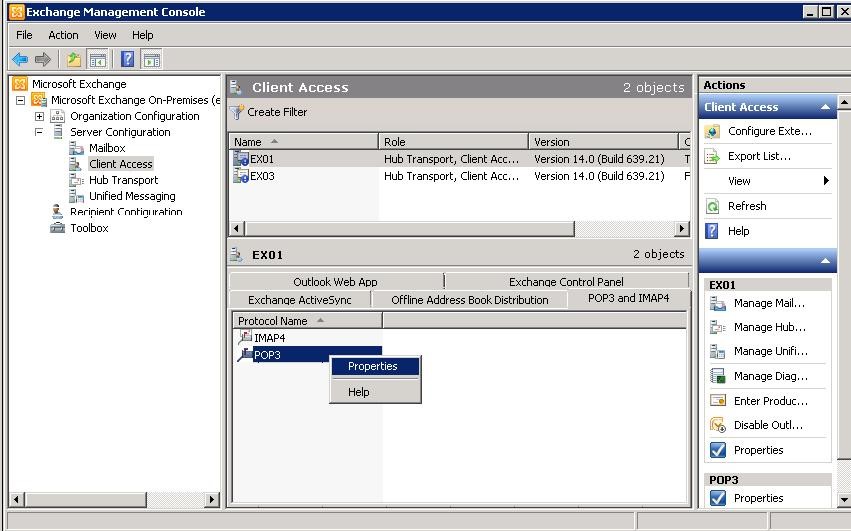Choose Help from the context menu

374,392
